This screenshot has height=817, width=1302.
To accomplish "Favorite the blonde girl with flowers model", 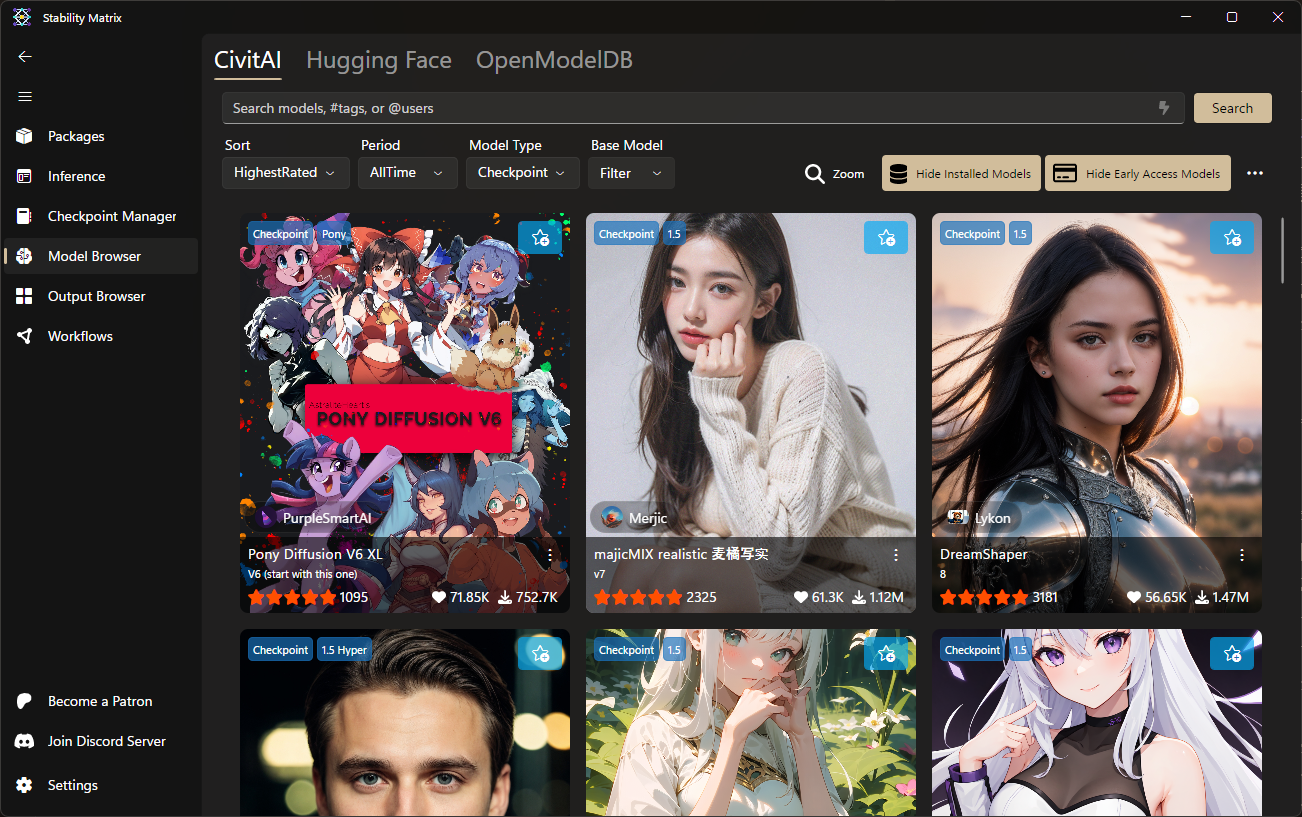I will coord(886,653).
